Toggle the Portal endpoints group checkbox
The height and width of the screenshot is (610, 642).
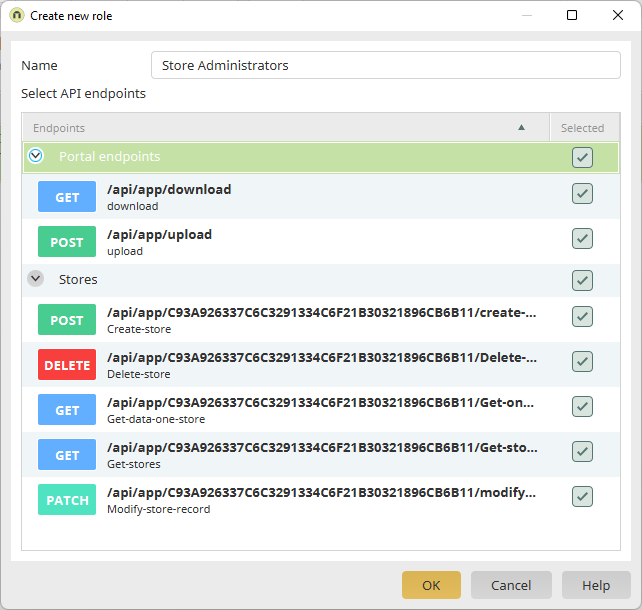pos(582,157)
